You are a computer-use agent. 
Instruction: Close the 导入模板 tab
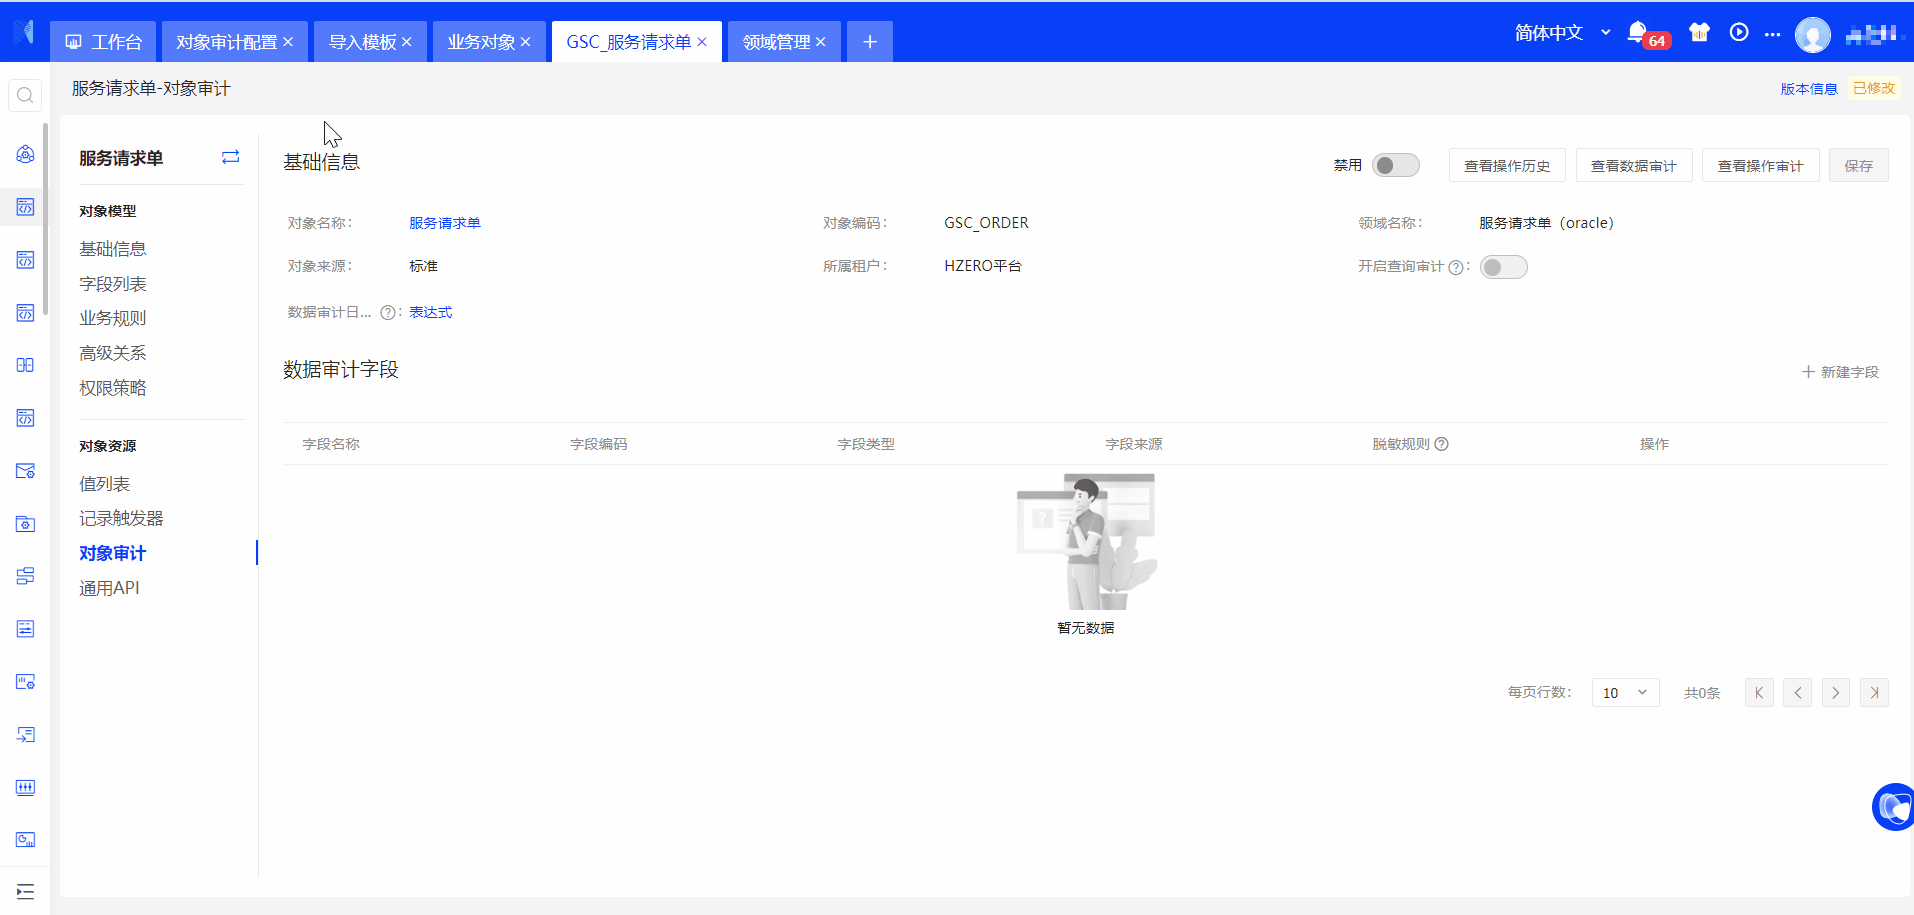coord(407,42)
